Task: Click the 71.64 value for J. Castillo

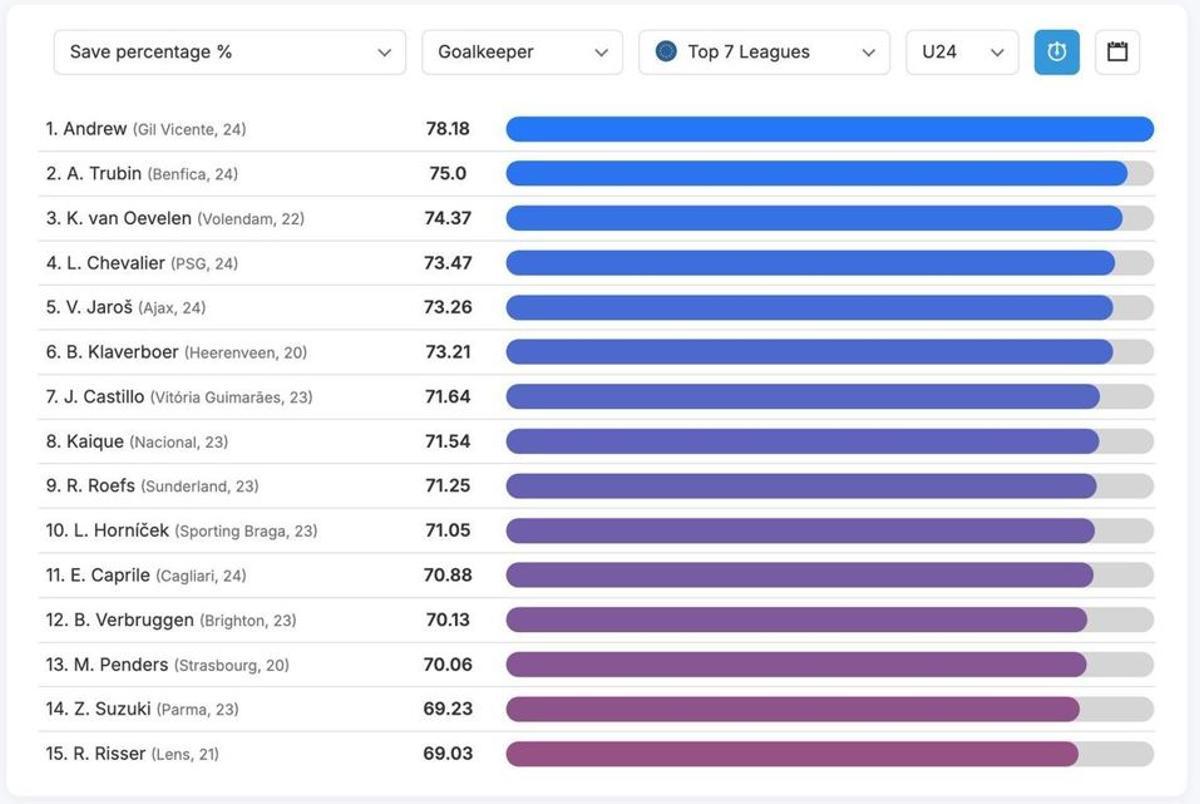Action: [448, 397]
